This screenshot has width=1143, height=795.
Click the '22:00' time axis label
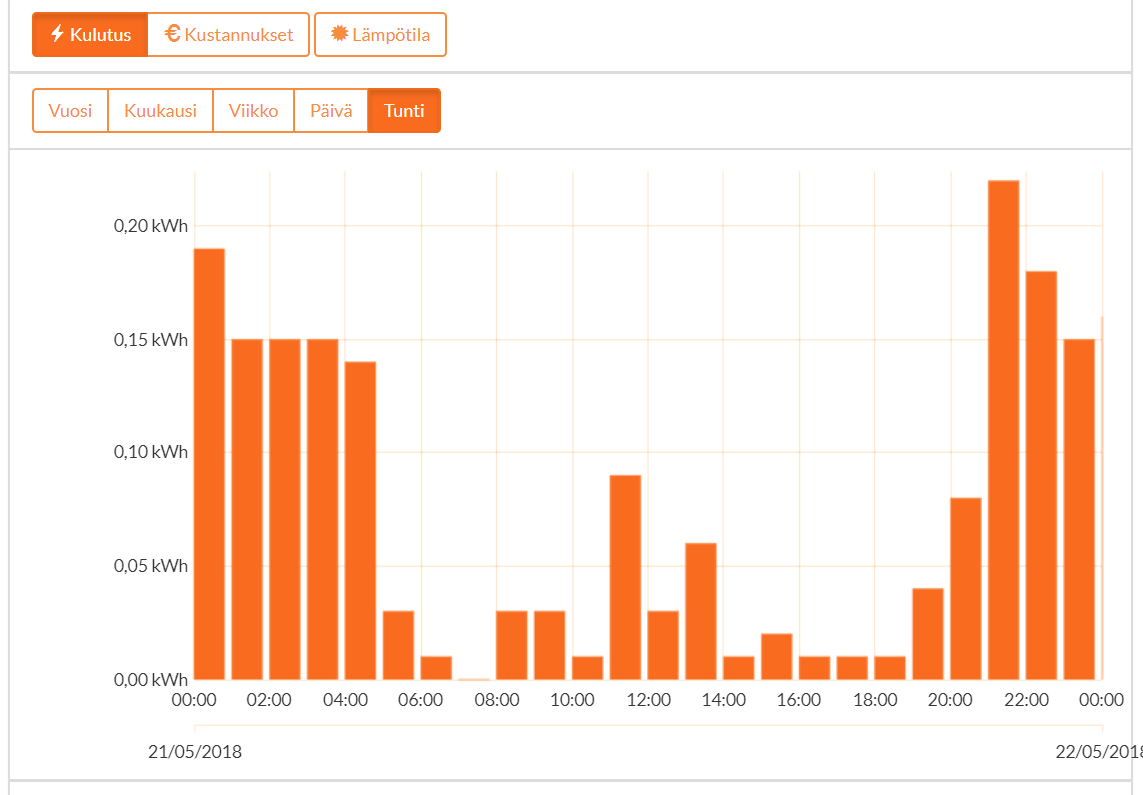(x=1026, y=700)
